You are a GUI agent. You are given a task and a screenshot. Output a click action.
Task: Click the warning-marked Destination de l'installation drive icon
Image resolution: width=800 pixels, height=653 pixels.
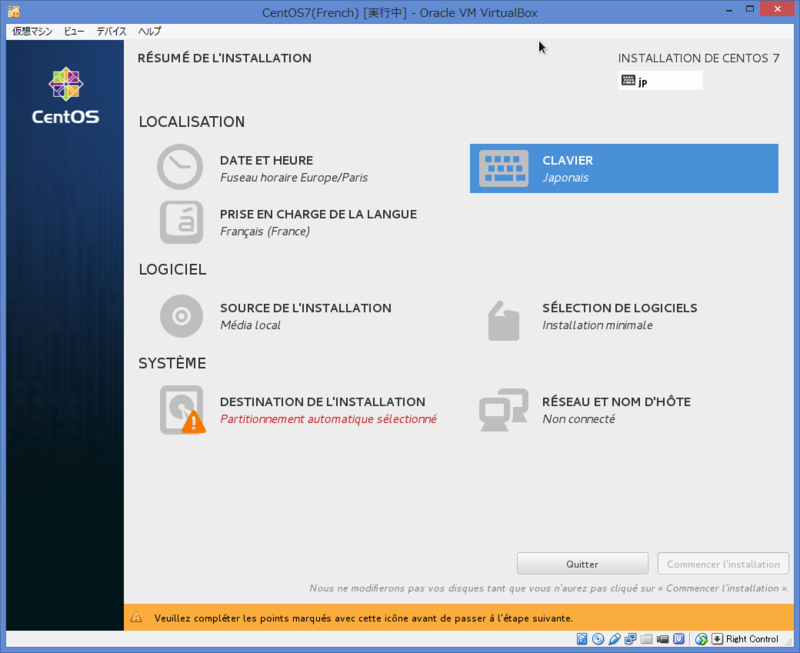[179, 409]
